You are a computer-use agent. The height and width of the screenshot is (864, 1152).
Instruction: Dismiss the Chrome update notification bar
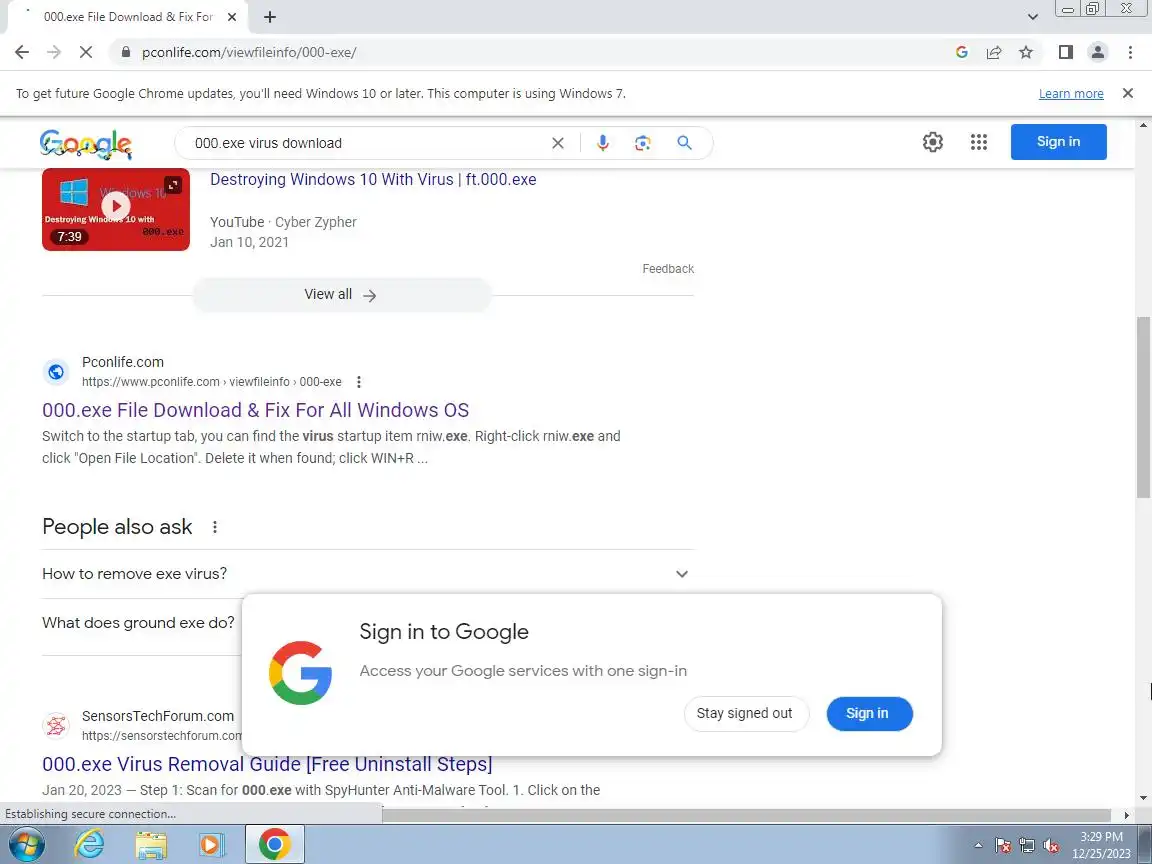pos(1128,93)
